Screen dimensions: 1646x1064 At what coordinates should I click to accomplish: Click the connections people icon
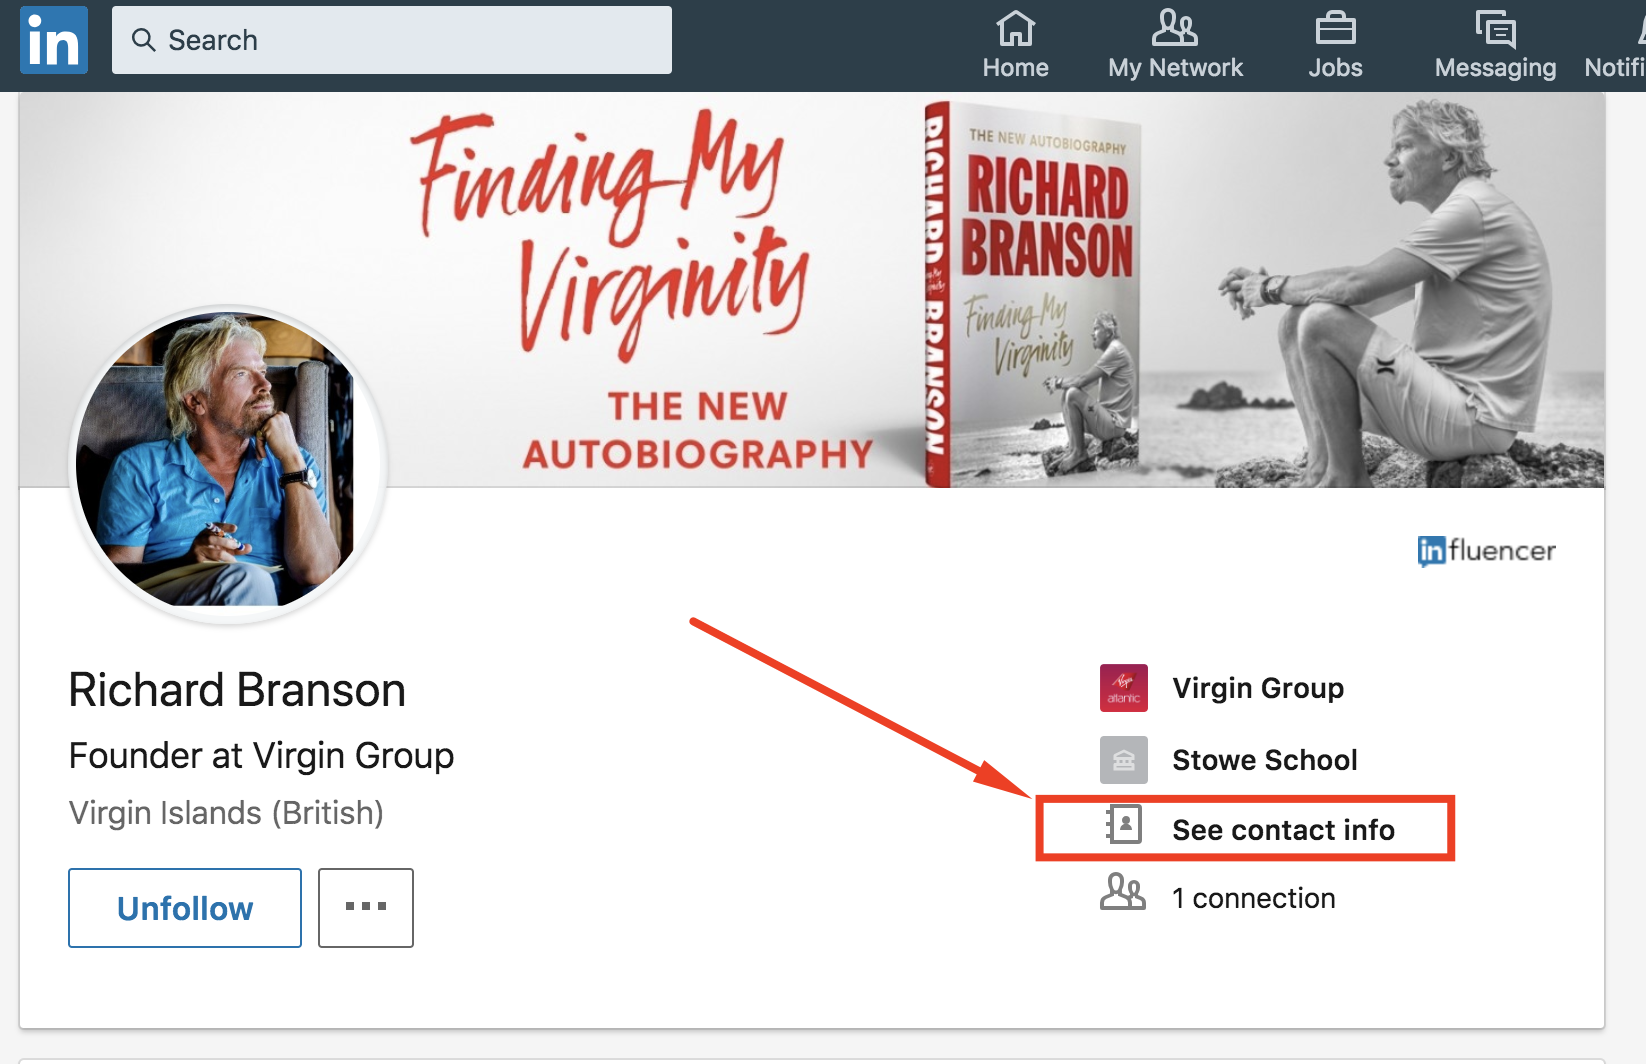1123,892
